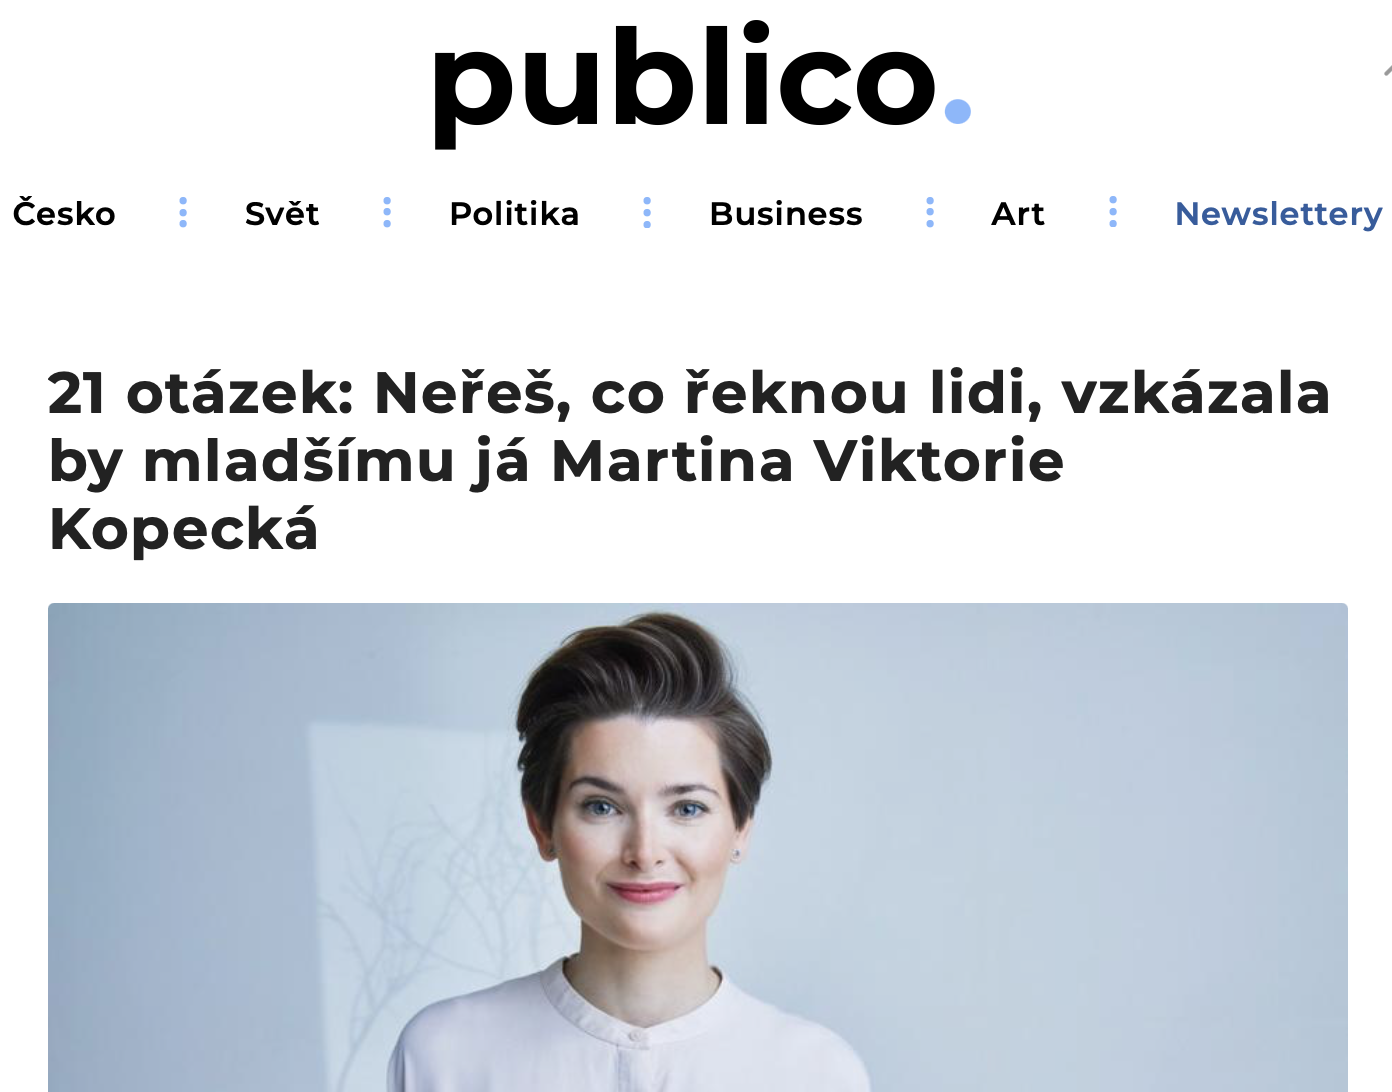The width and height of the screenshot is (1392, 1092).
Task: Click the dotted separator between Politika and Business
Action: click(647, 212)
